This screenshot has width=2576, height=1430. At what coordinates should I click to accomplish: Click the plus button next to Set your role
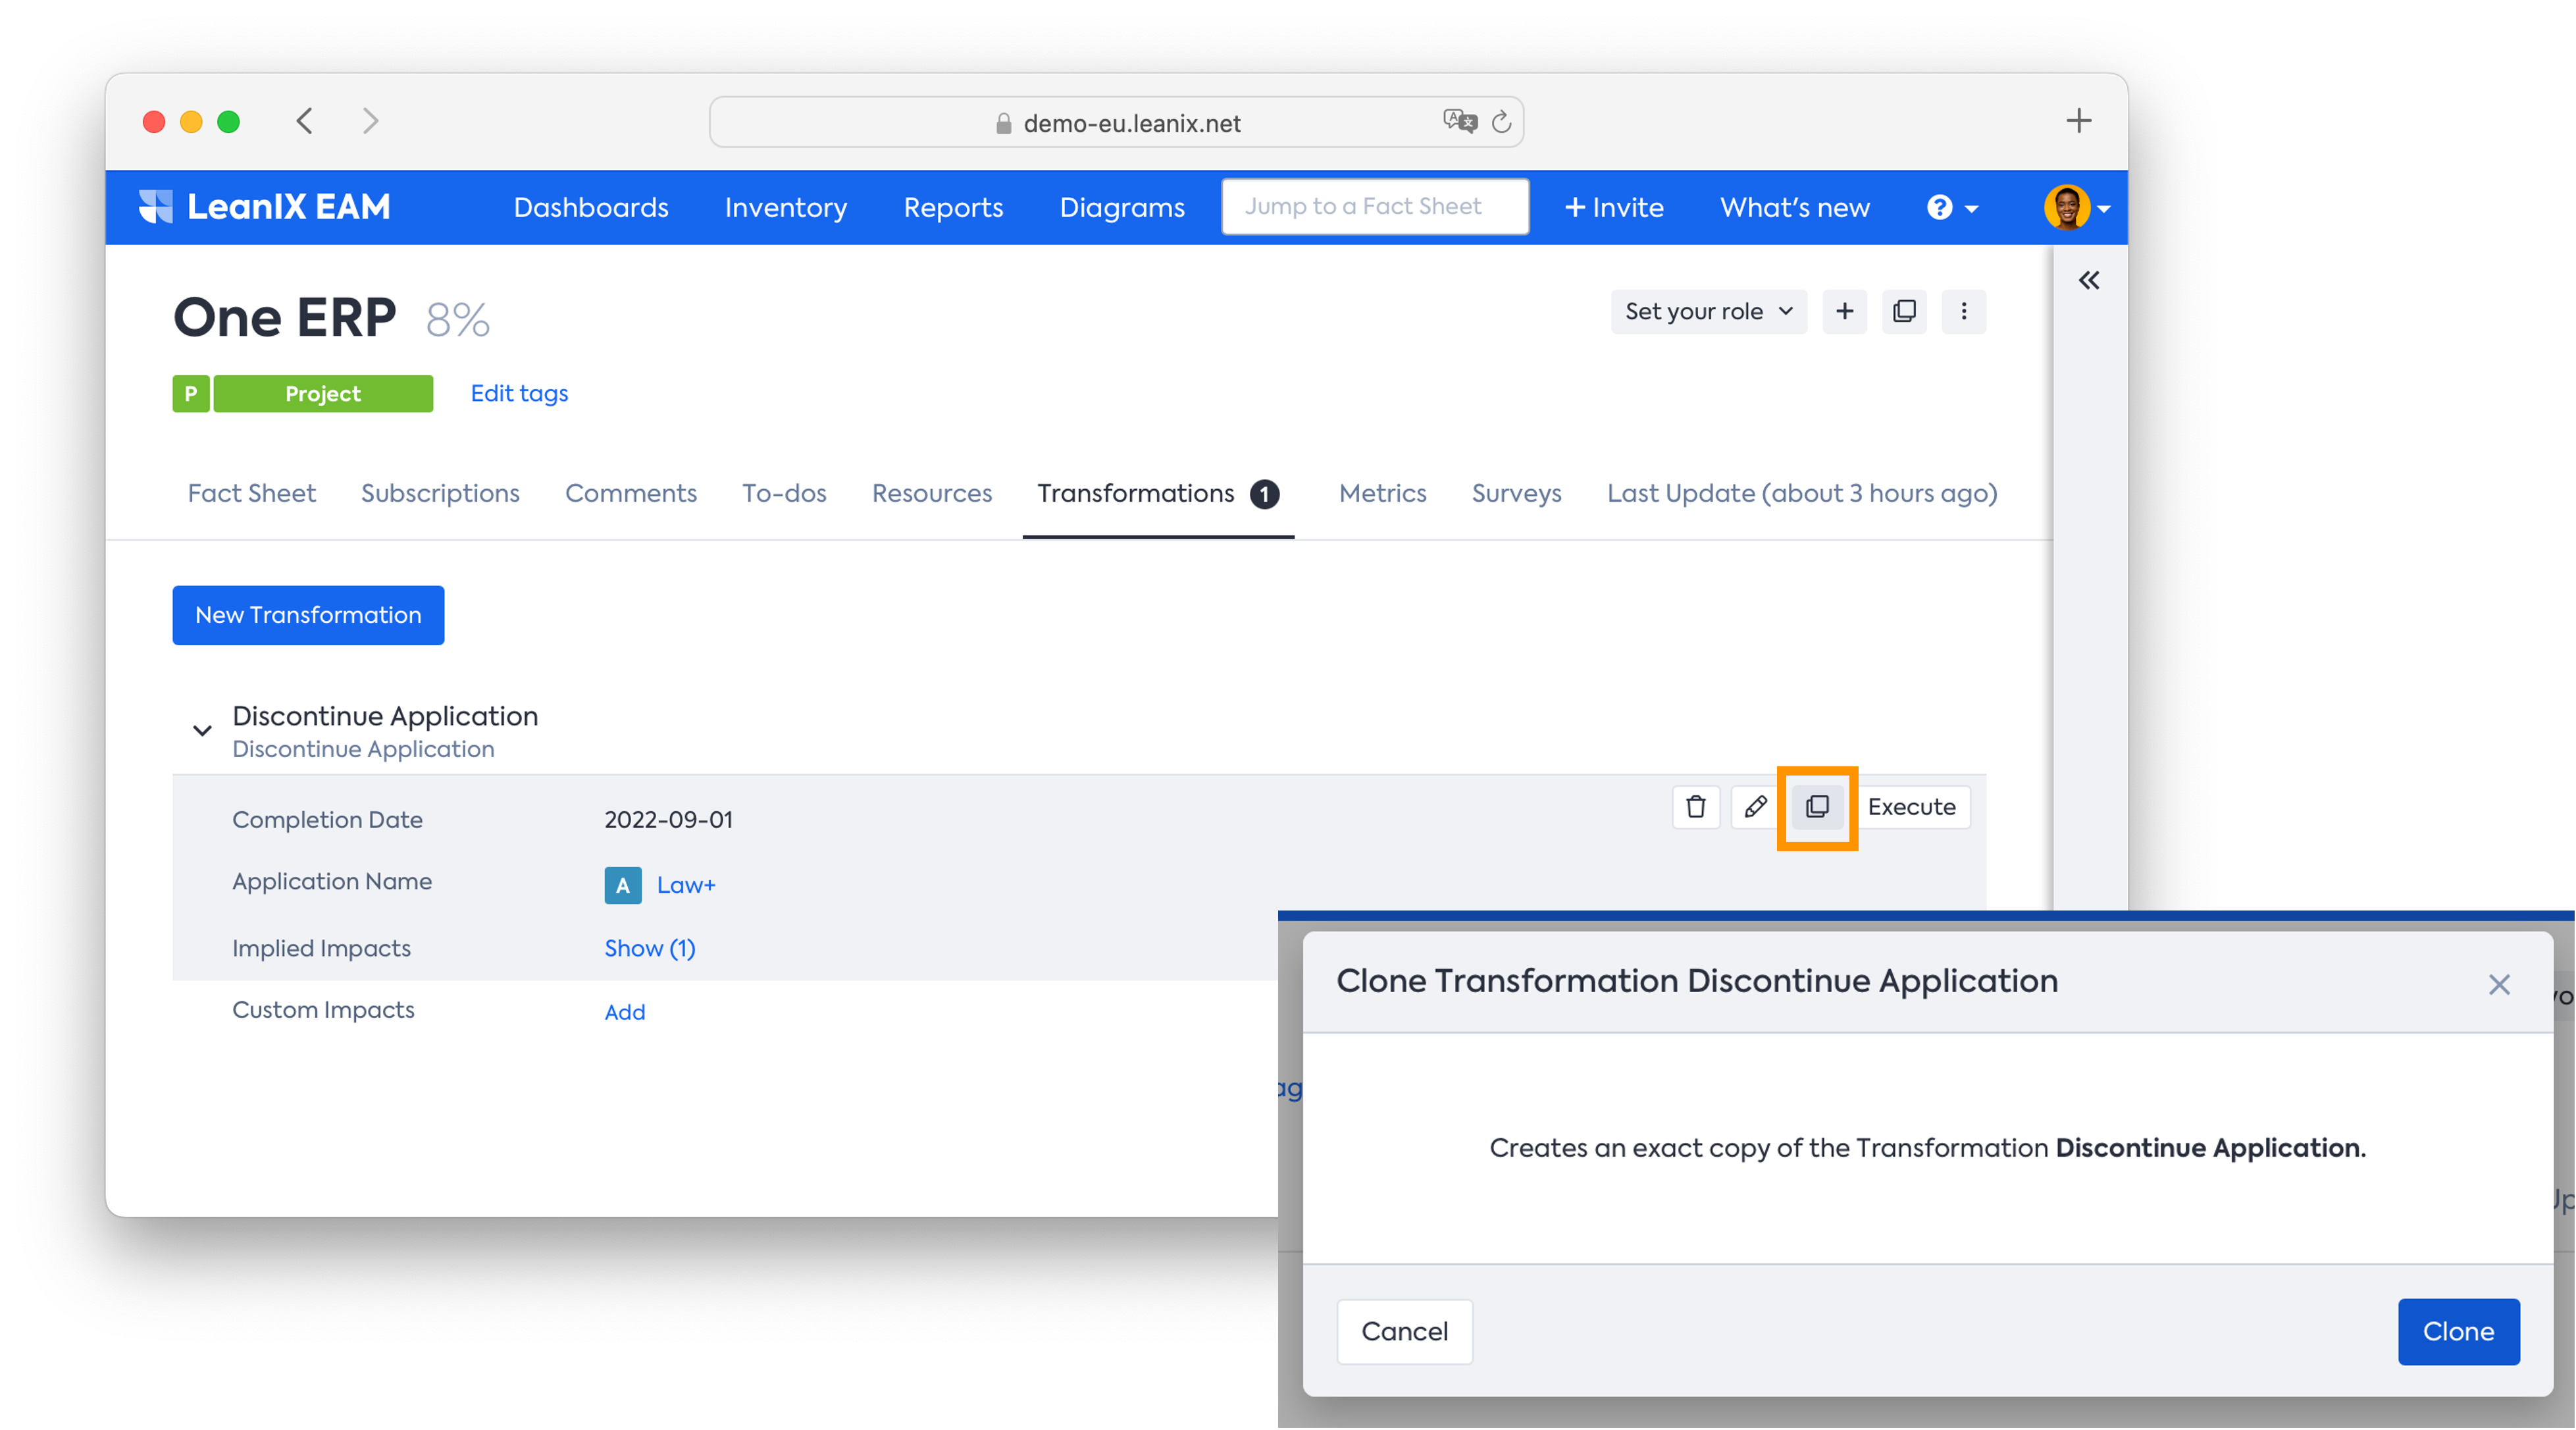point(1844,311)
